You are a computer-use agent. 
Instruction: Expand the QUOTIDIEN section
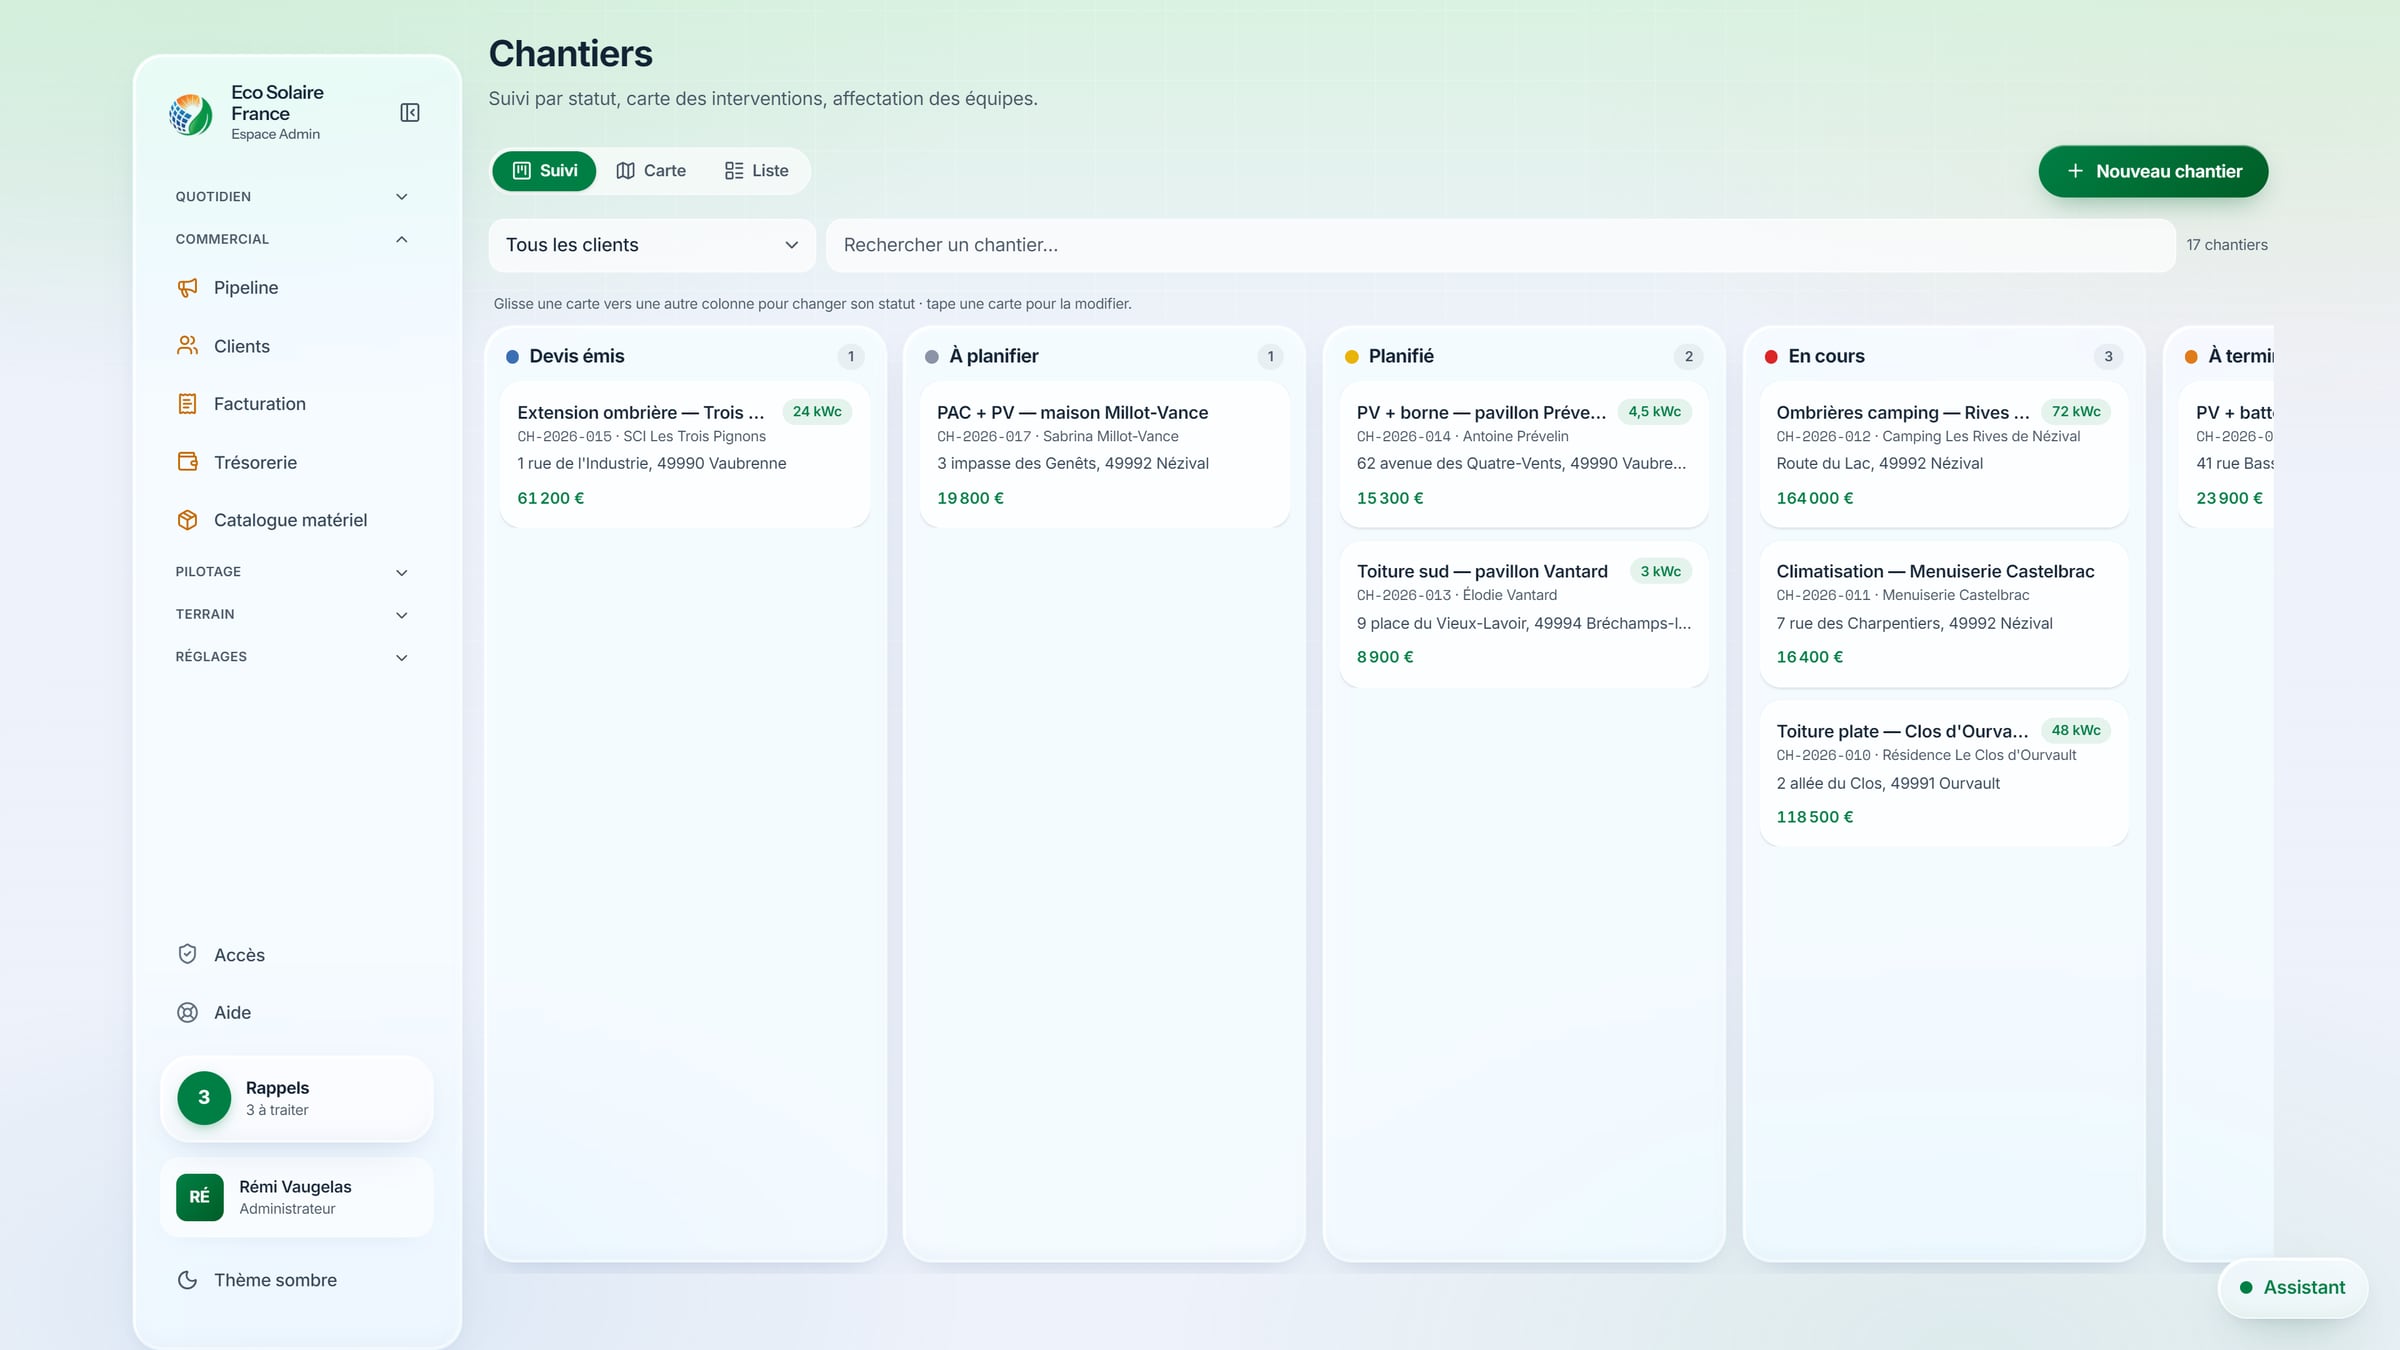coord(292,197)
